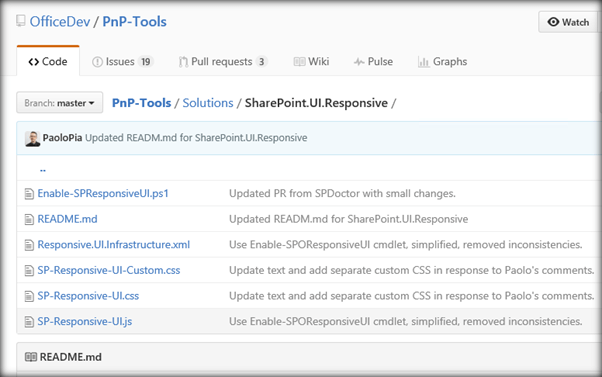The image size is (602, 377).
Task: Click the README.md section header title
Action: [71, 357]
